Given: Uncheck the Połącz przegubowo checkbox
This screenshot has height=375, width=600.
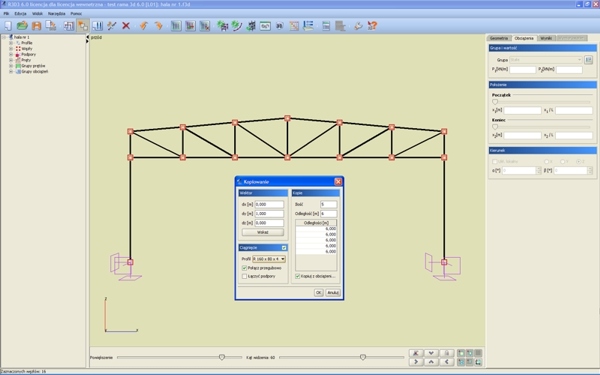Looking at the screenshot, I should (x=244, y=268).
